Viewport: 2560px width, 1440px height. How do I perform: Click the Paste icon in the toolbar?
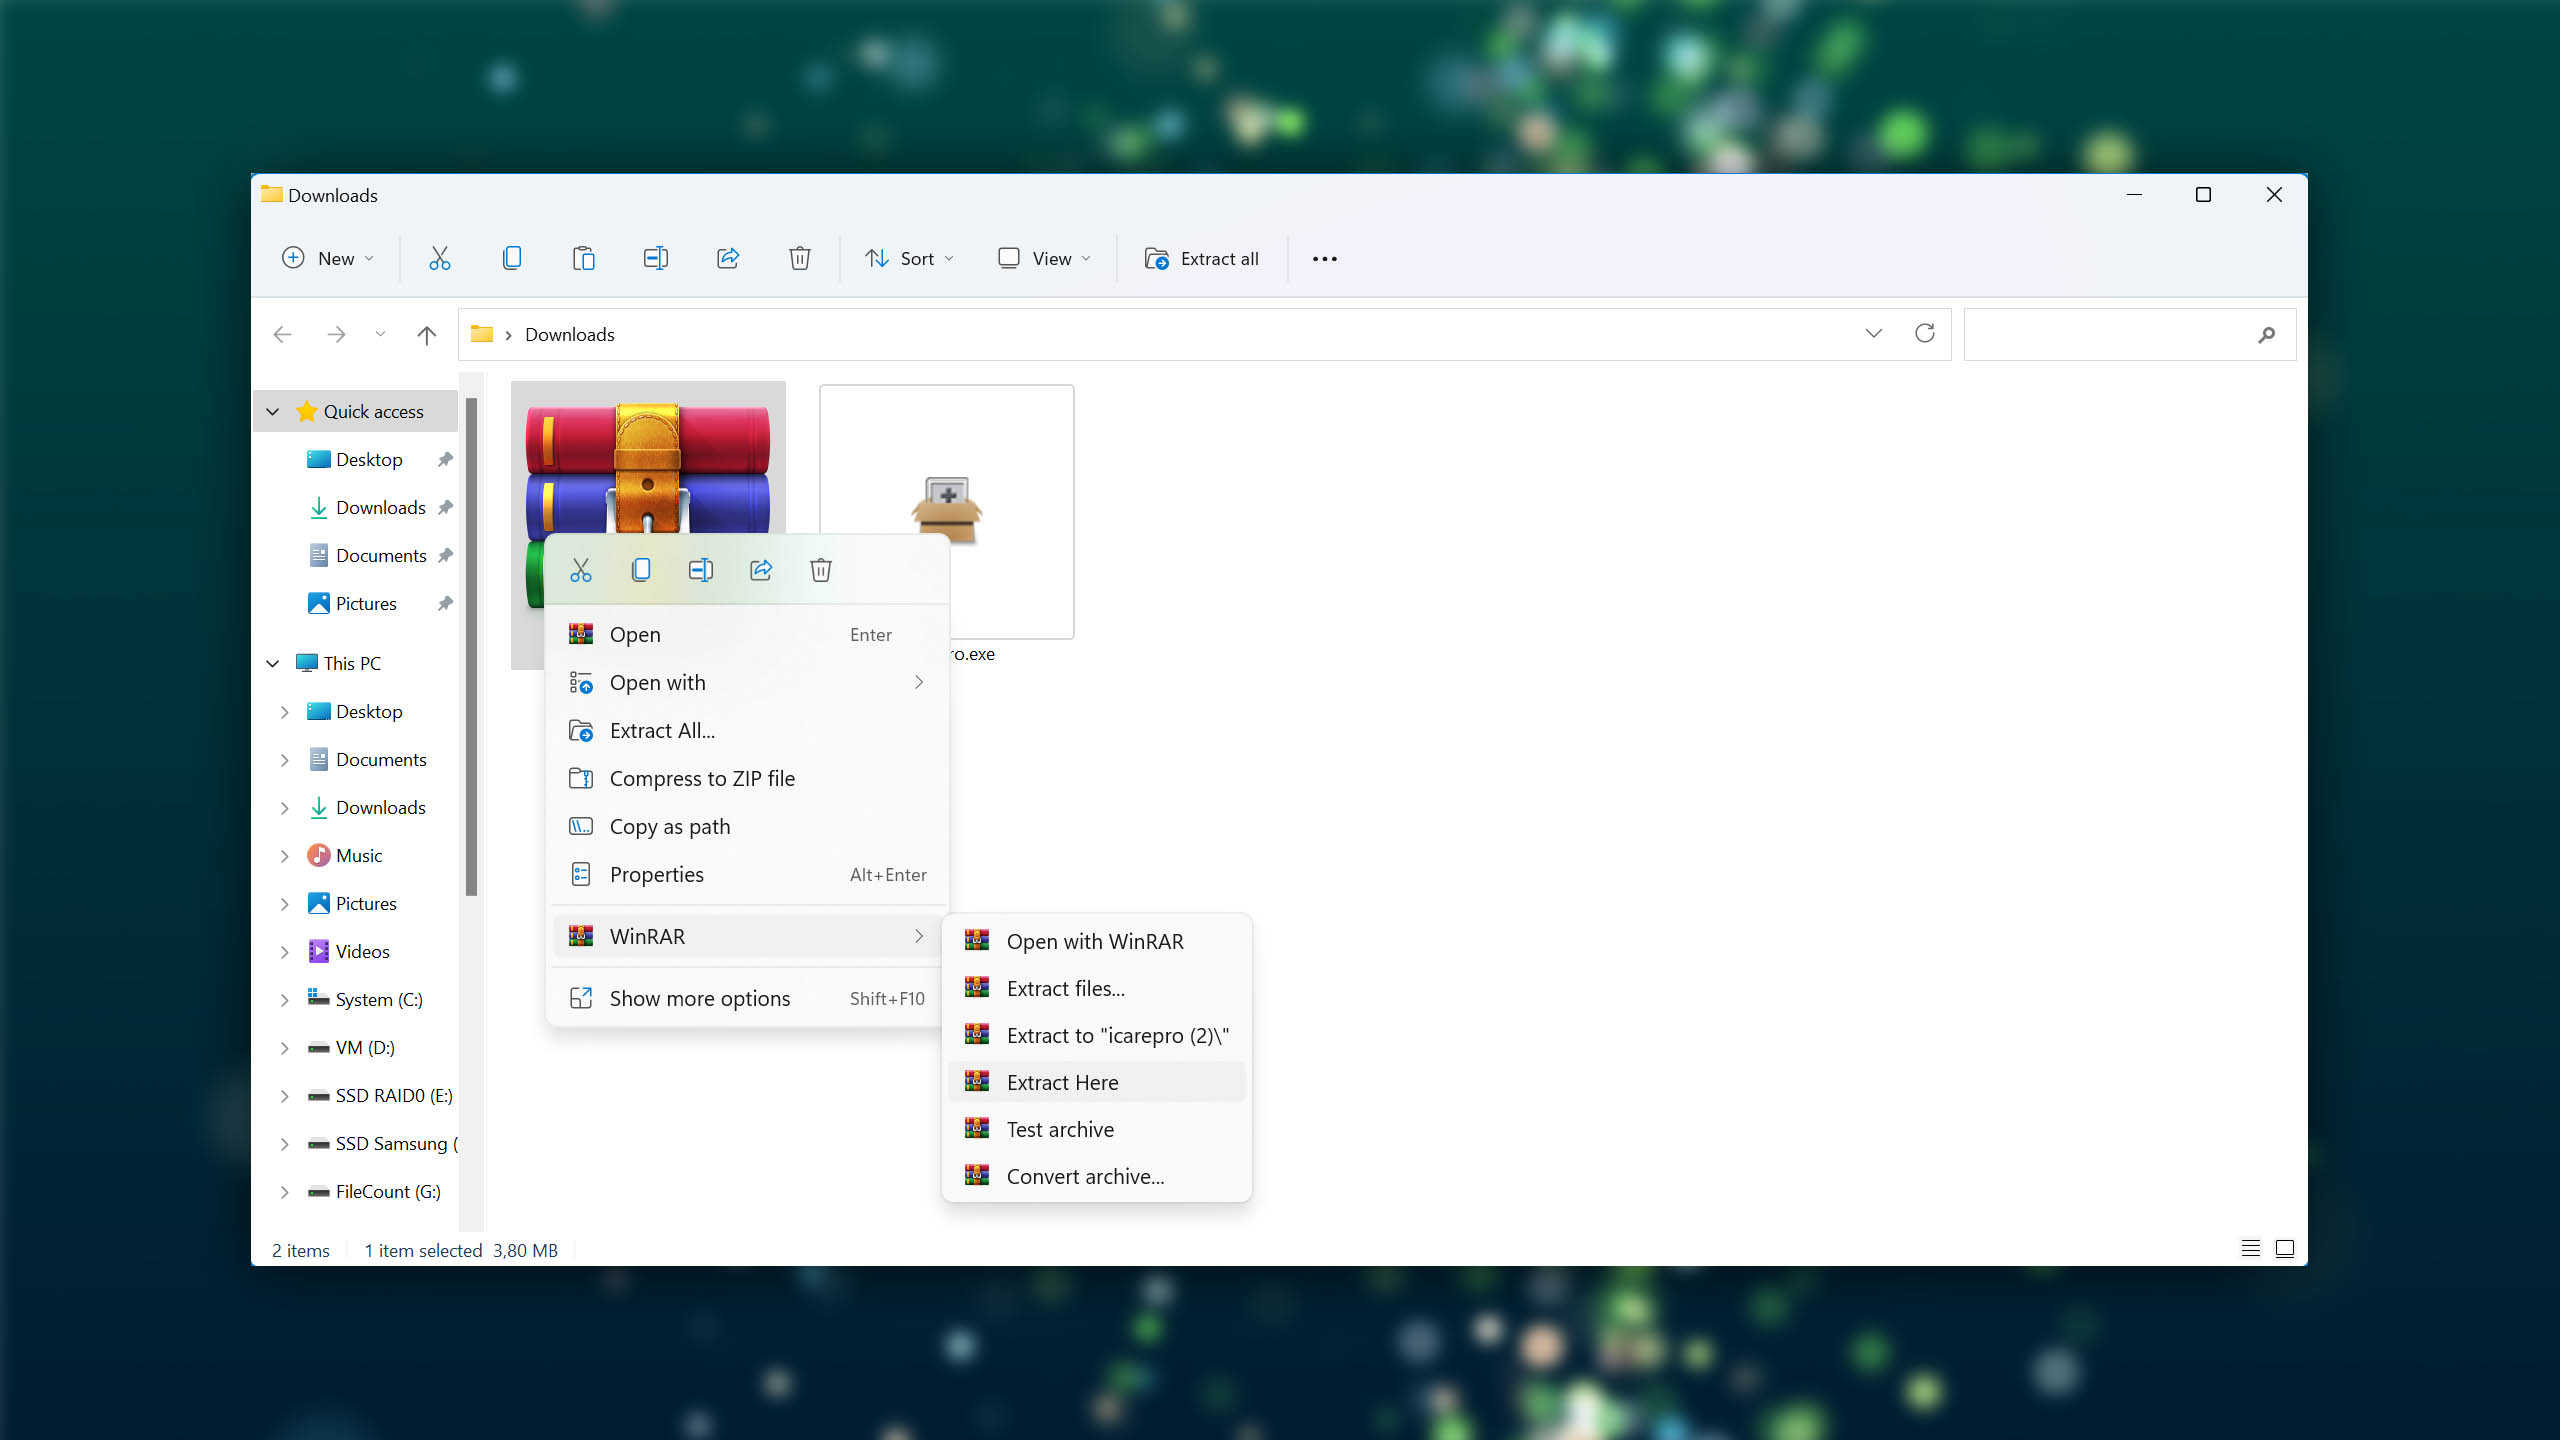tap(583, 258)
